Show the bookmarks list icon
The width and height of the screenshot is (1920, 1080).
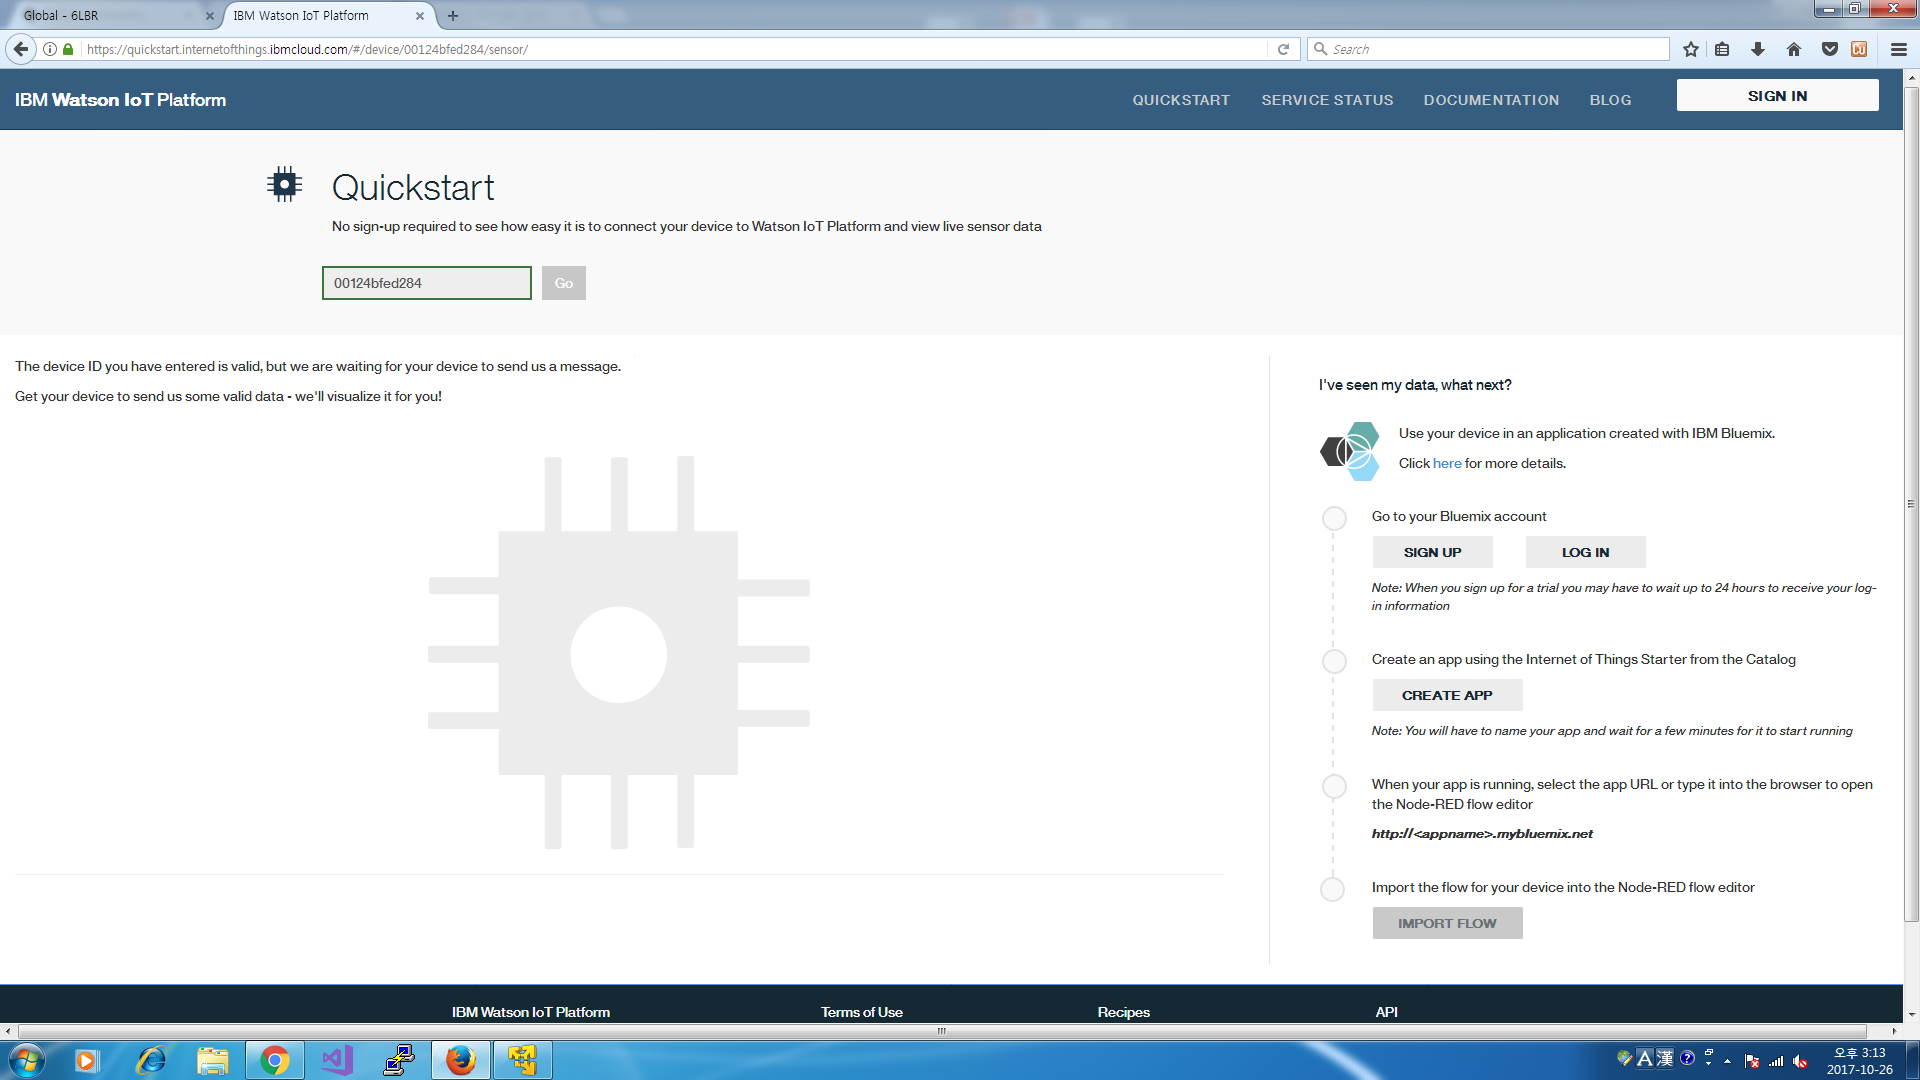1722,49
